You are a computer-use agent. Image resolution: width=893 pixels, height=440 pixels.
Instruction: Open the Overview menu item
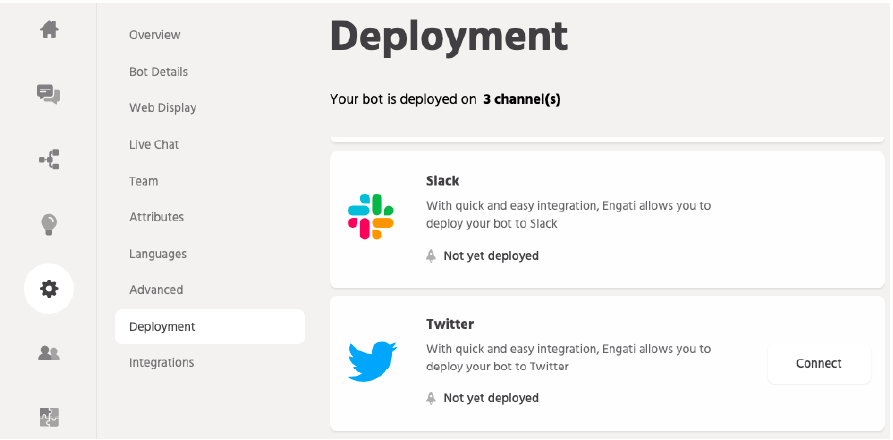[x=155, y=35]
